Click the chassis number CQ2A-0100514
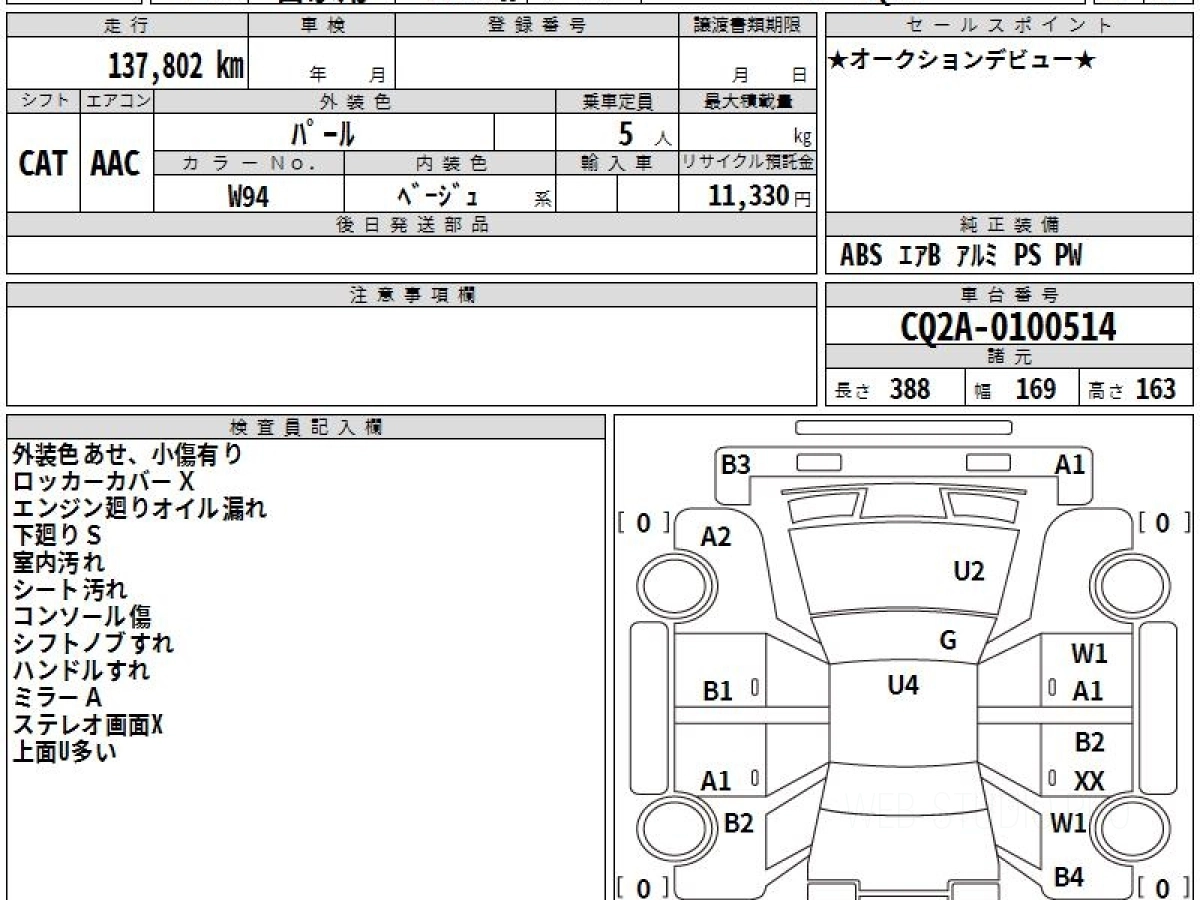 [x=1008, y=327]
